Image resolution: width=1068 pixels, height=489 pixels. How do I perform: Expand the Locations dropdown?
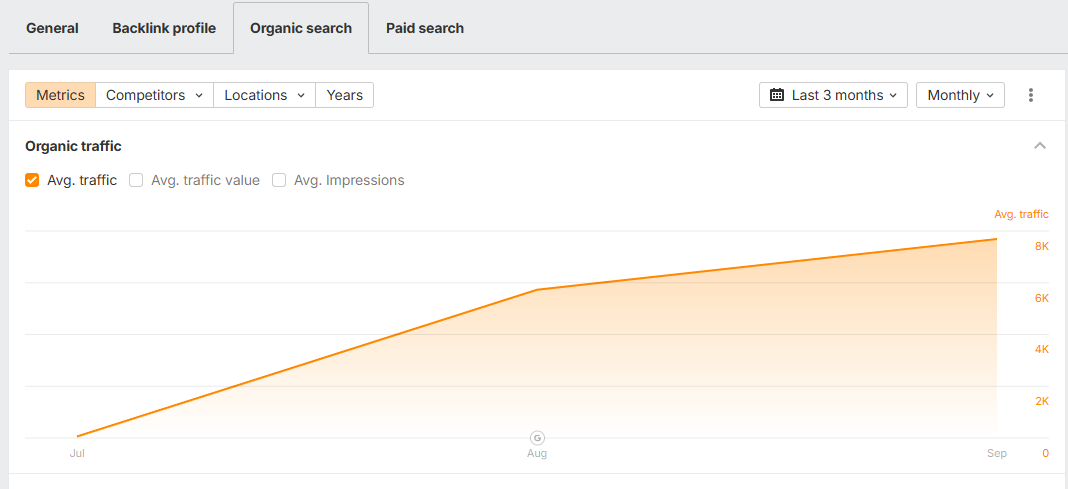coord(265,95)
